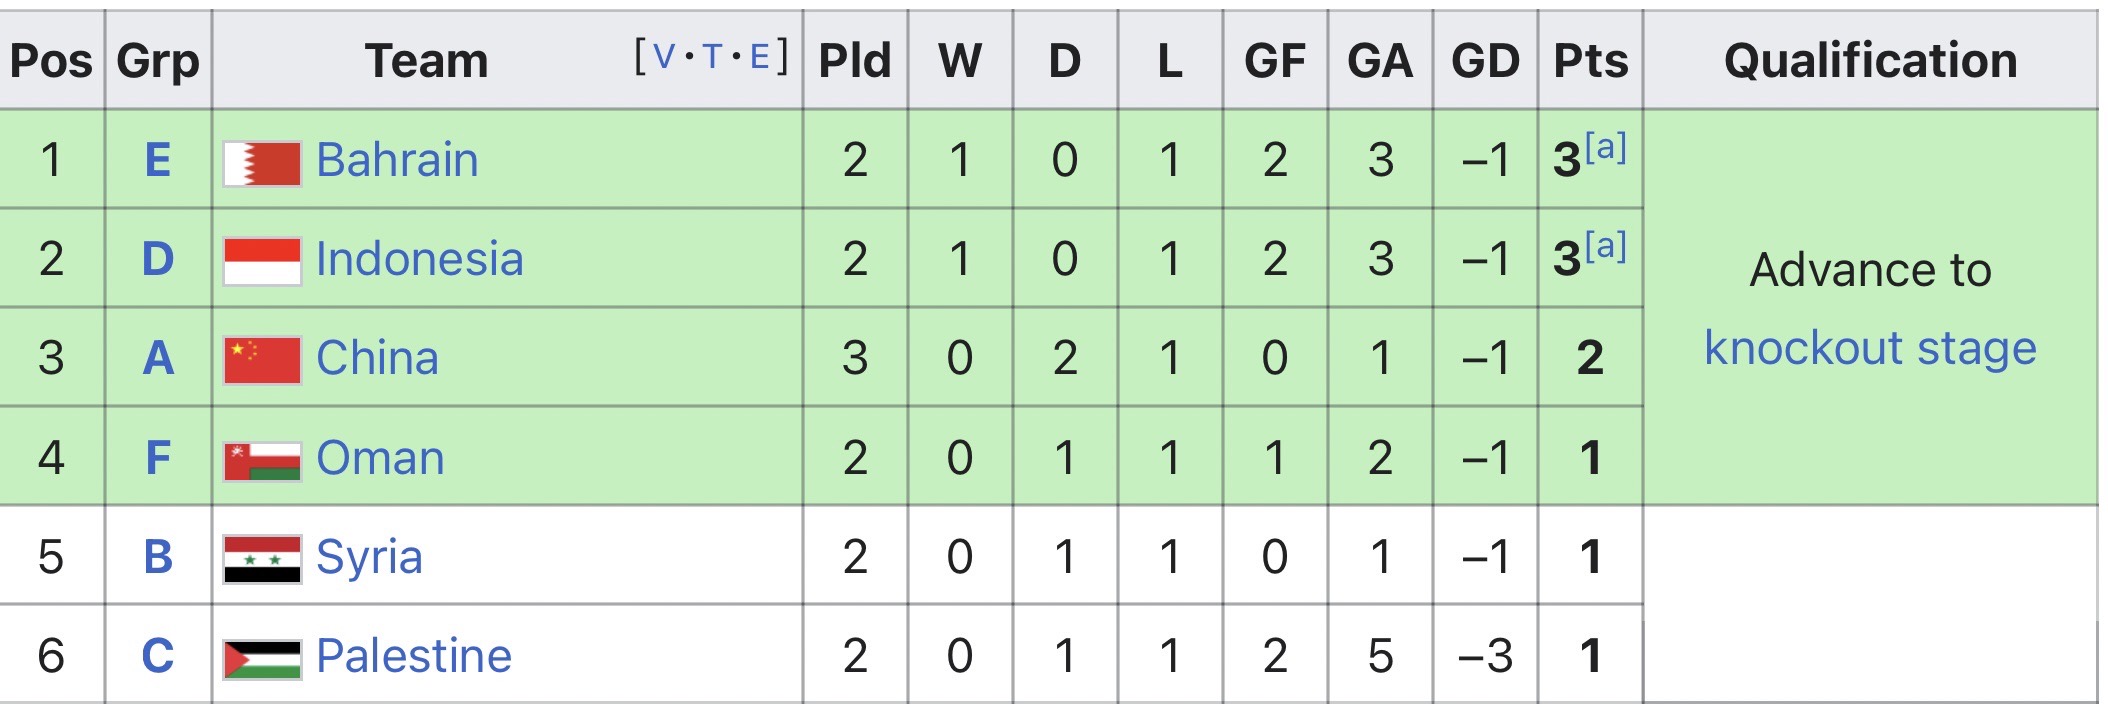Viewport: 2108px width, 712px height.
Task: Click the Bahrain flag icon
Action: coord(262,163)
